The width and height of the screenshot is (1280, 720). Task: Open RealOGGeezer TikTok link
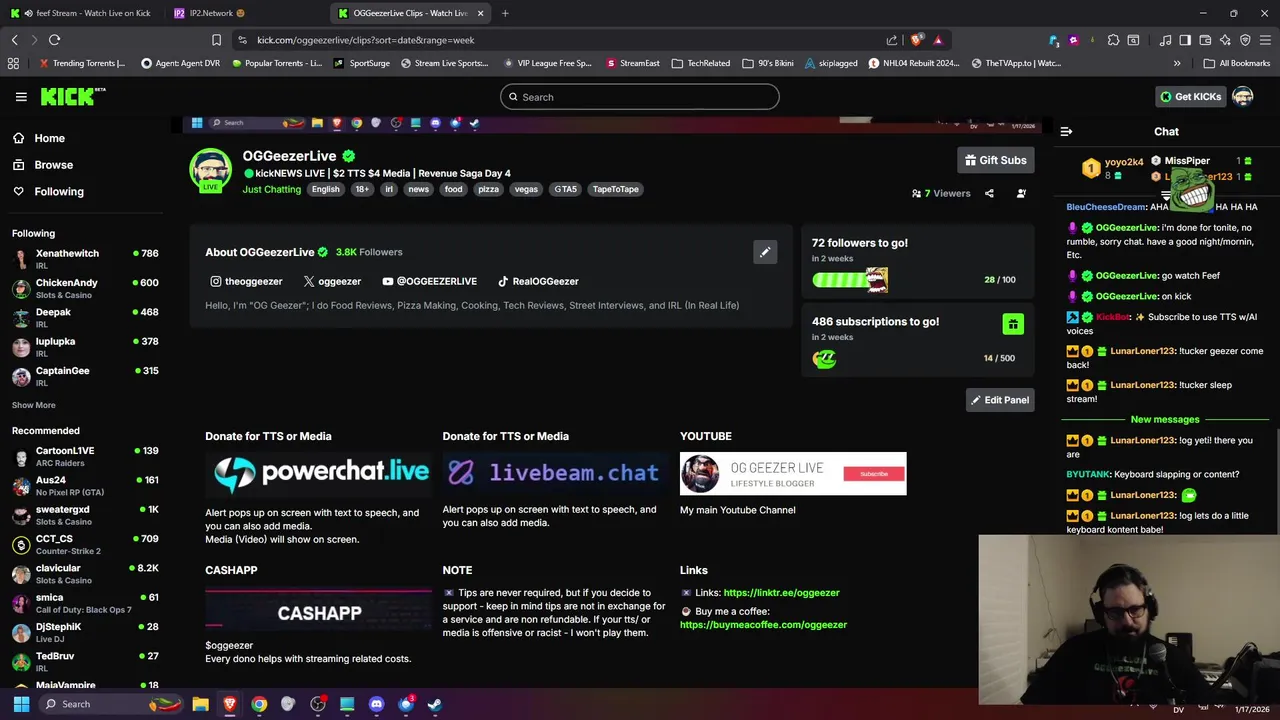coord(538,281)
